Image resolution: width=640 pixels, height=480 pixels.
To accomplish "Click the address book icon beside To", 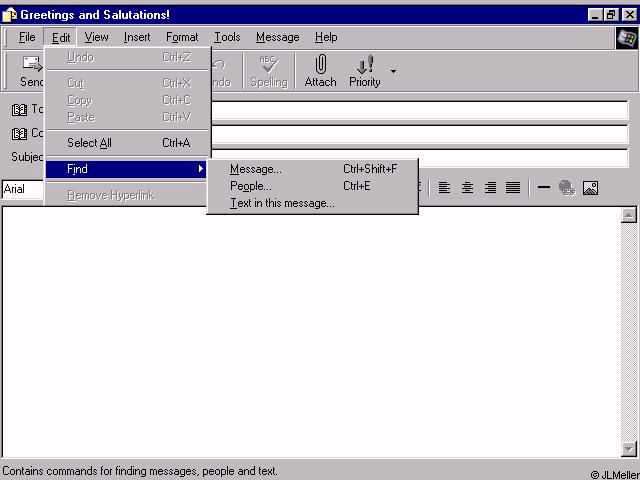I will pyautogui.click(x=19, y=110).
